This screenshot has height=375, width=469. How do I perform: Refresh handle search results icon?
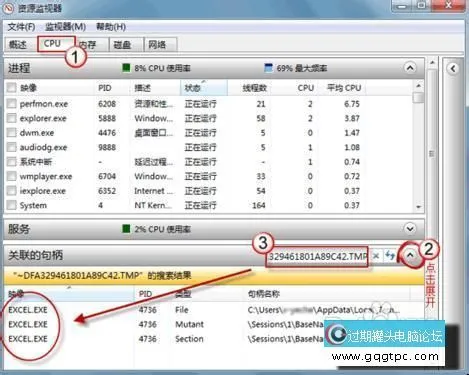point(390,256)
